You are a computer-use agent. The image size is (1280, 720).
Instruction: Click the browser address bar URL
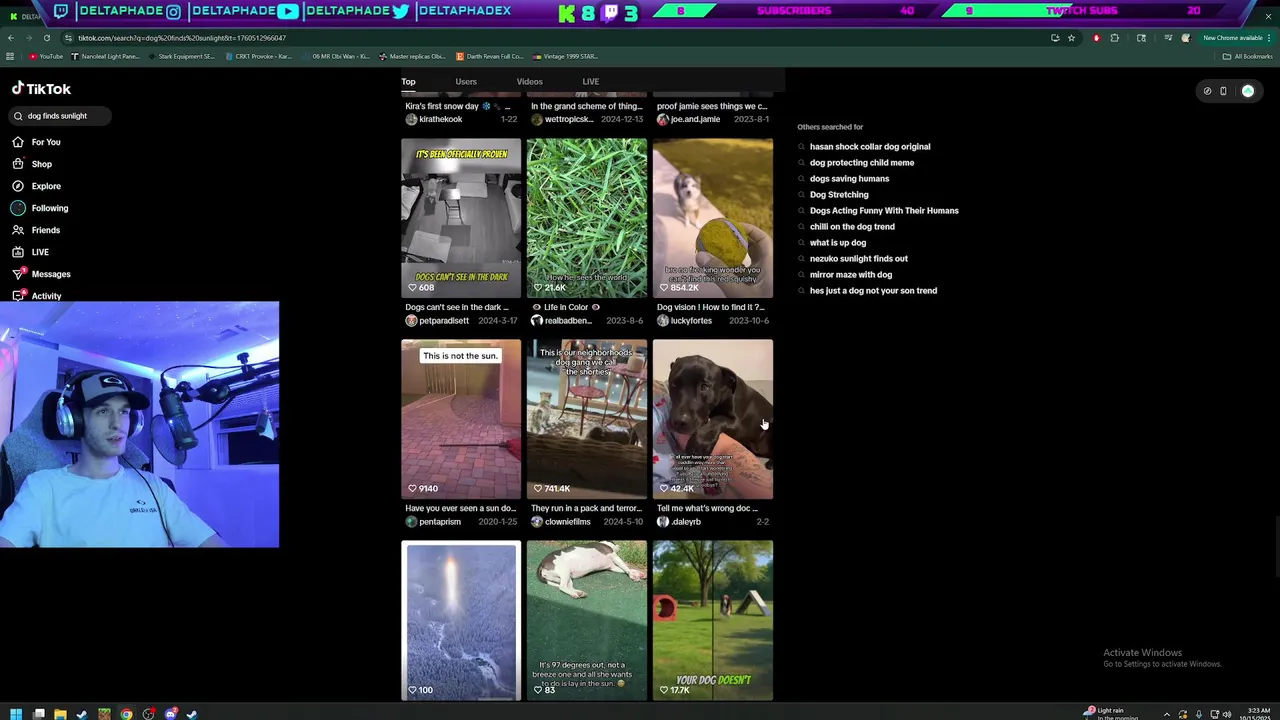(181, 38)
